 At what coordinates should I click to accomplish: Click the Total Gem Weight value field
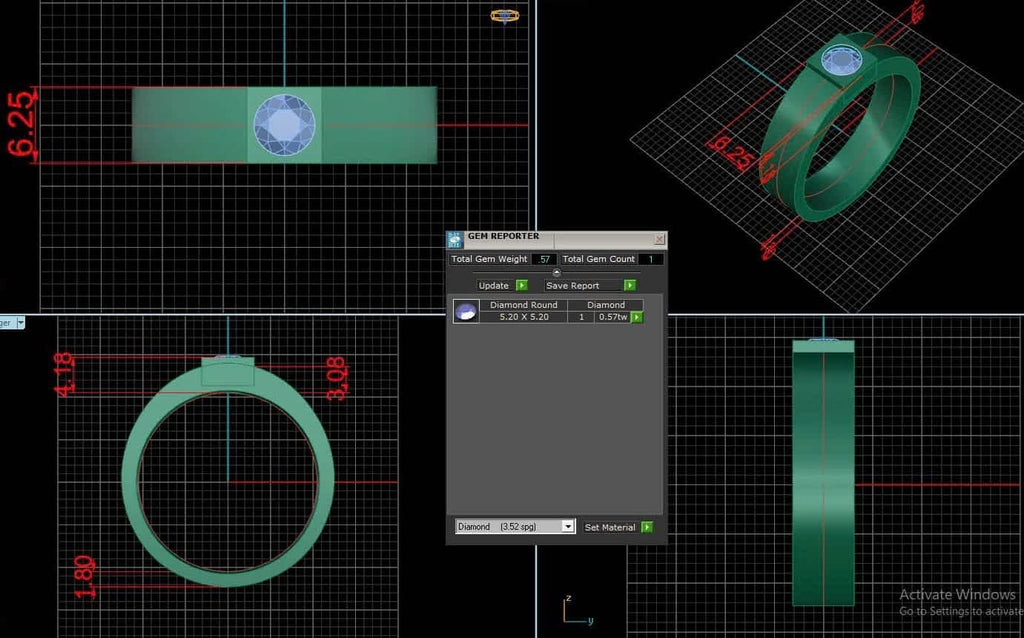[545, 259]
